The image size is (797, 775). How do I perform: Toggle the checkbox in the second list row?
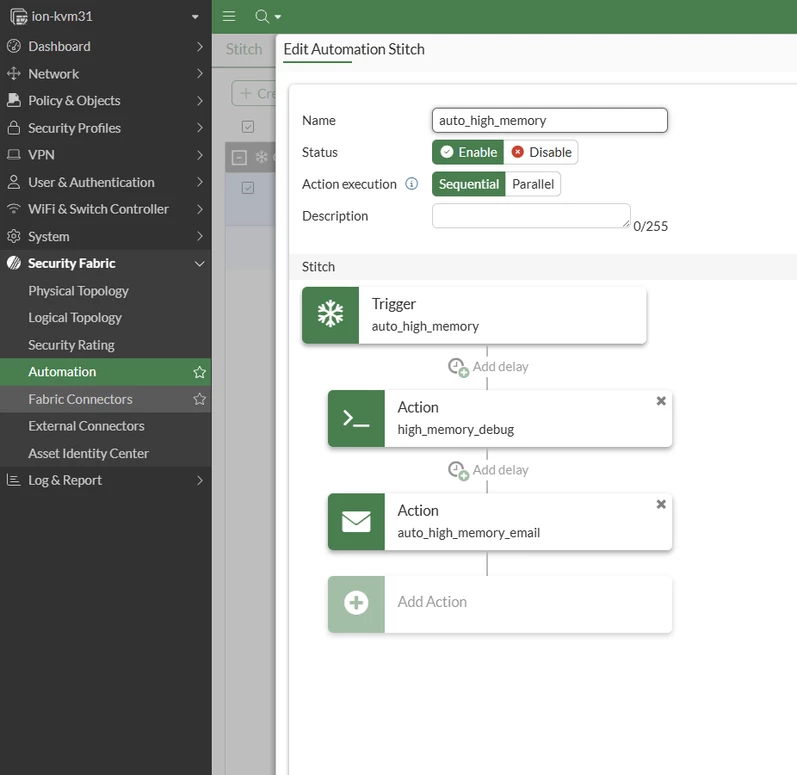tap(248, 188)
